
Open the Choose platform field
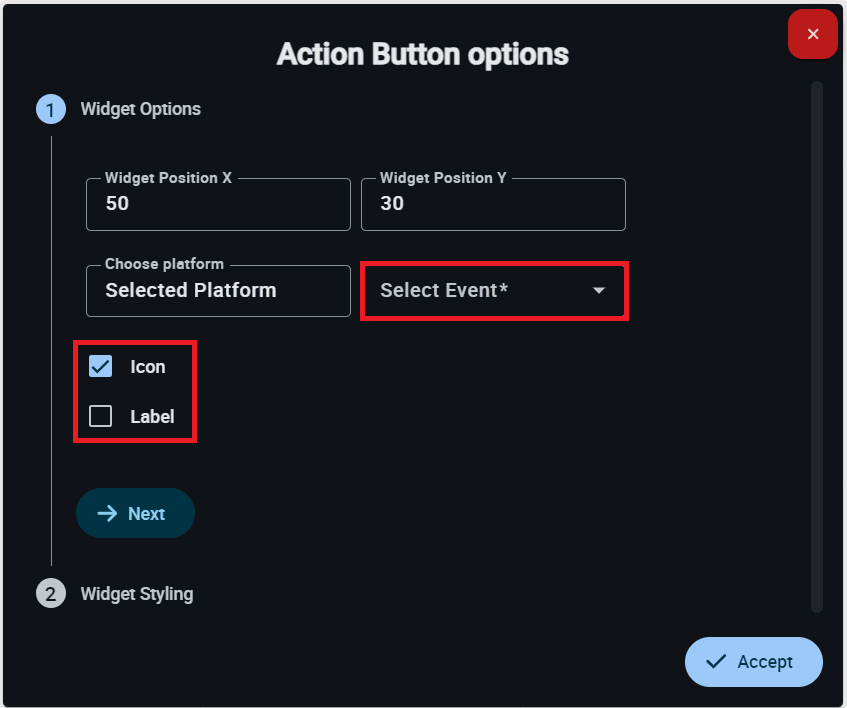click(218, 291)
